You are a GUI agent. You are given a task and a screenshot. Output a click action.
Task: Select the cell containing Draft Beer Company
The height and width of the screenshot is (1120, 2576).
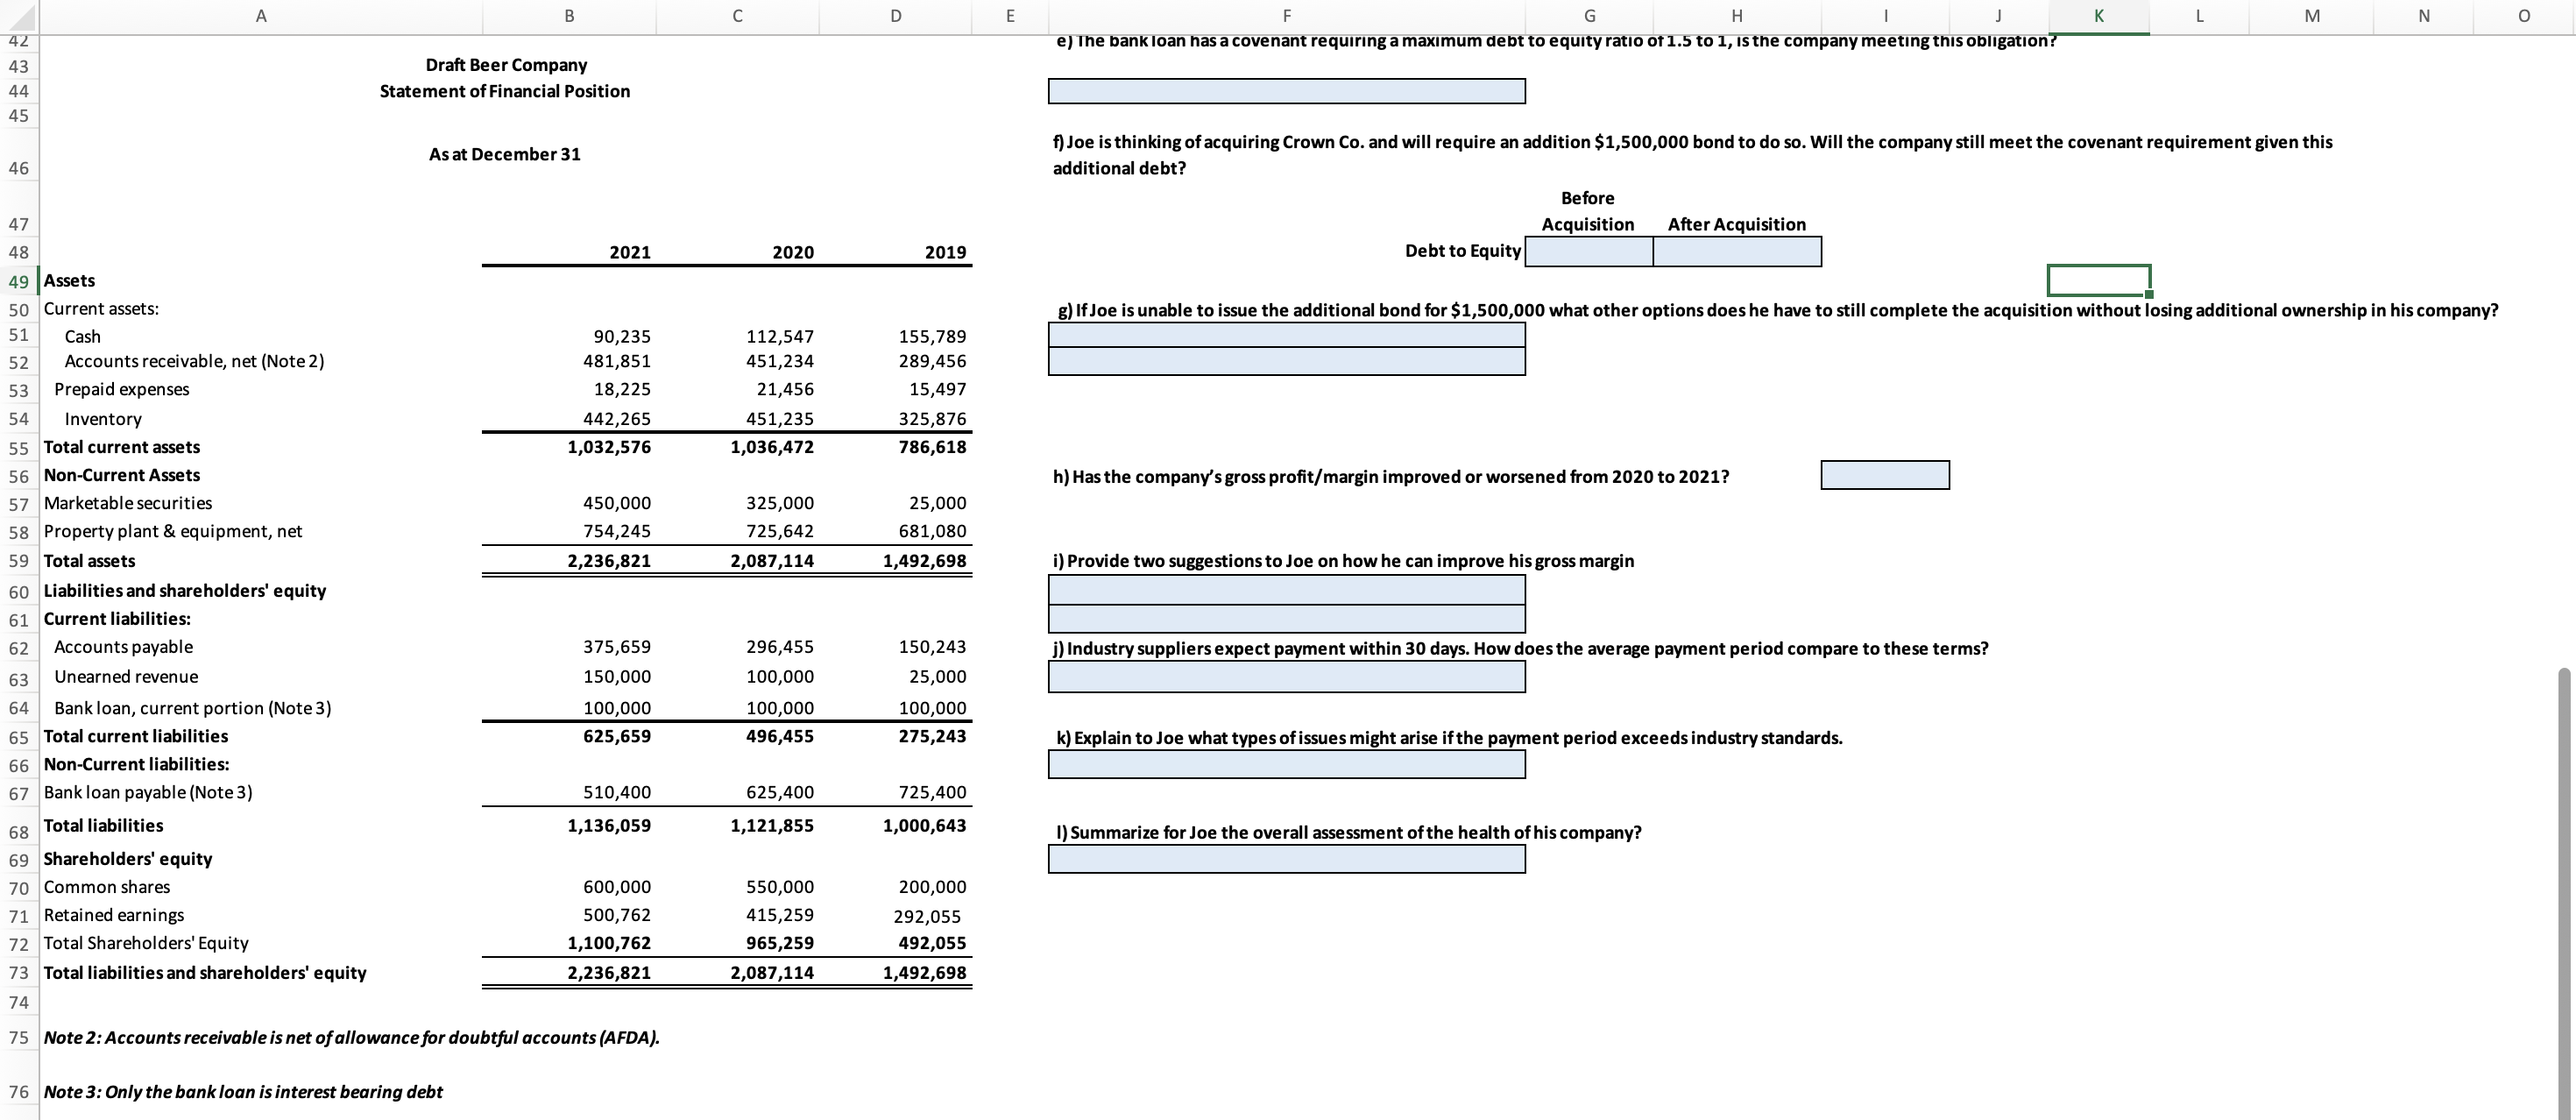click(x=505, y=65)
